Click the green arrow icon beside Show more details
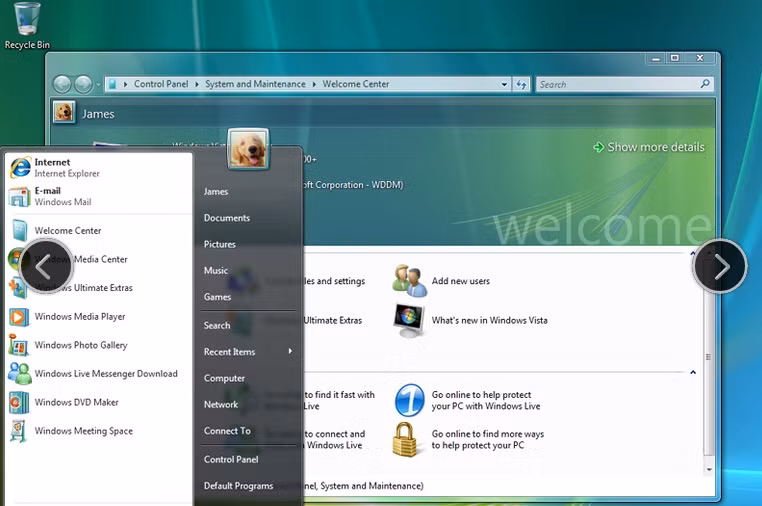762x506 pixels. 598,147
